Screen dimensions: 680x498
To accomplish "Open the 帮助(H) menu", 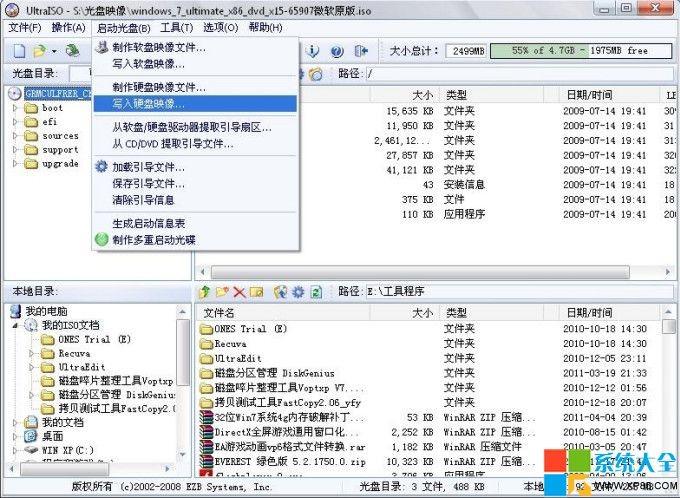I will [x=265, y=28].
